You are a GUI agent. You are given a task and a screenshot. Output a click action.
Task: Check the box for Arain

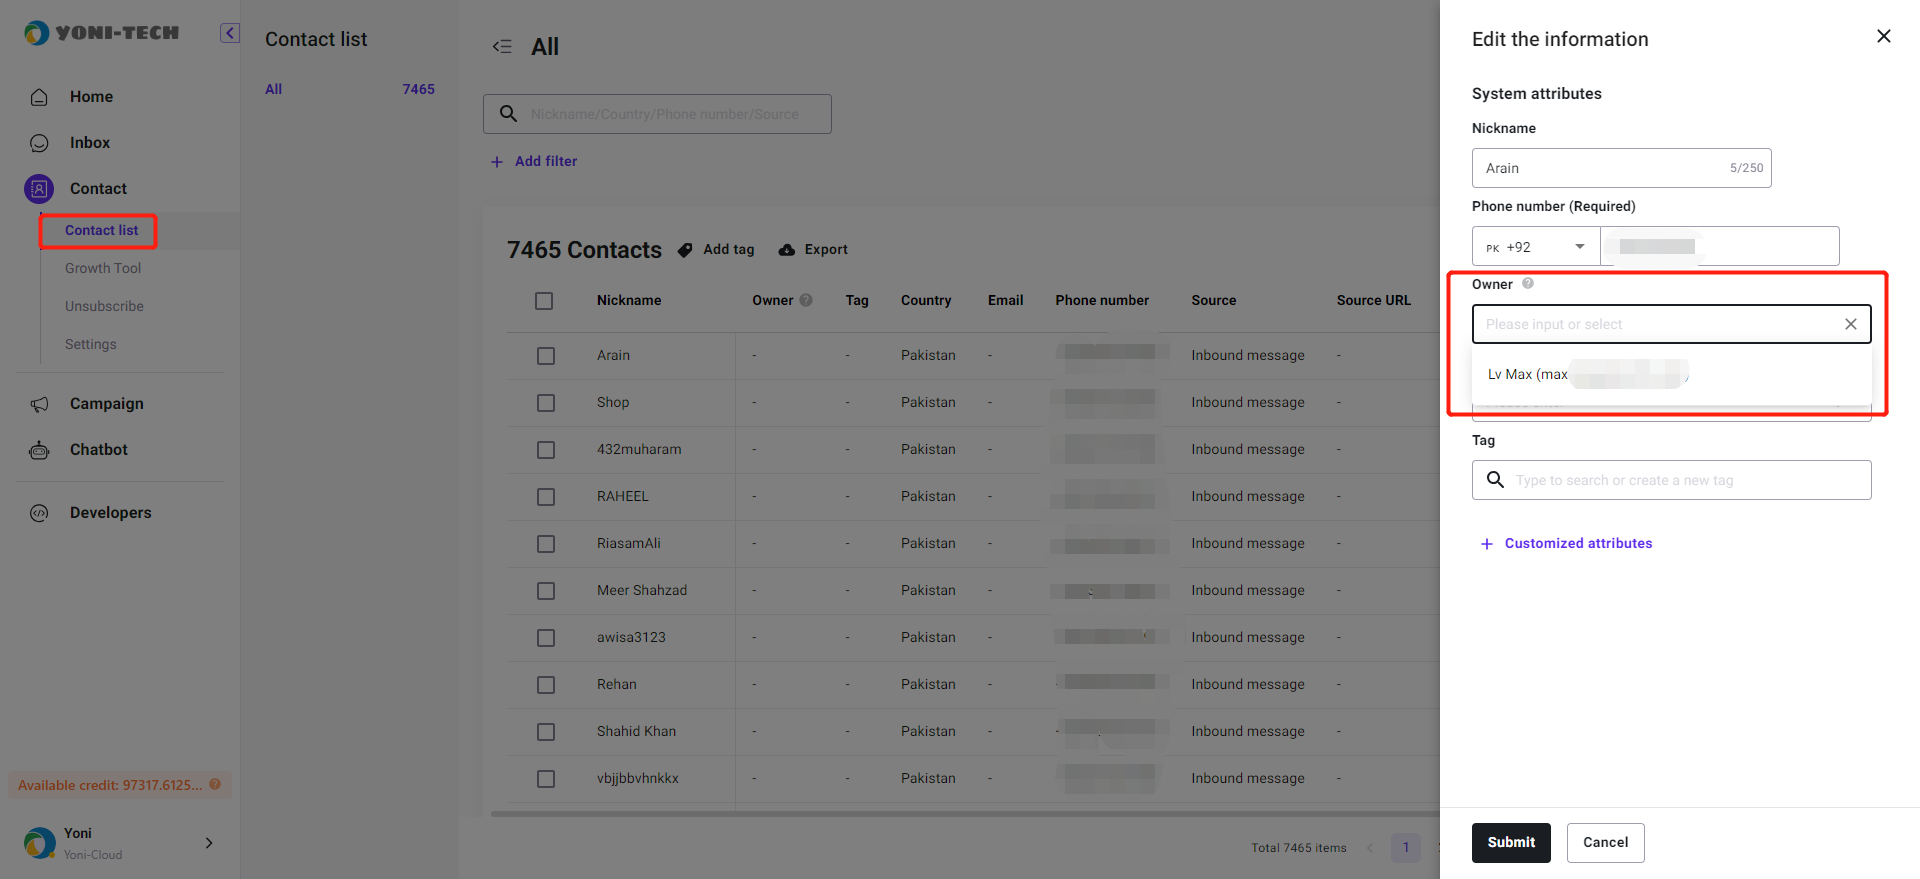pyautogui.click(x=546, y=356)
